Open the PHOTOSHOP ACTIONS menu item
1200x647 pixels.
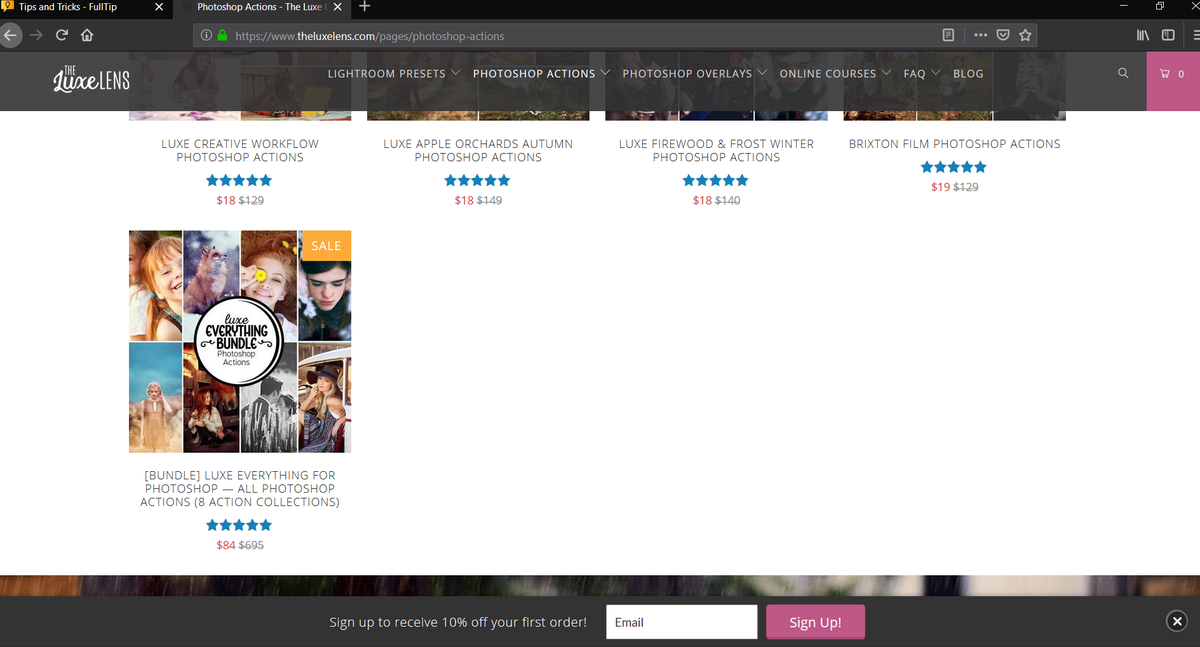coord(534,74)
